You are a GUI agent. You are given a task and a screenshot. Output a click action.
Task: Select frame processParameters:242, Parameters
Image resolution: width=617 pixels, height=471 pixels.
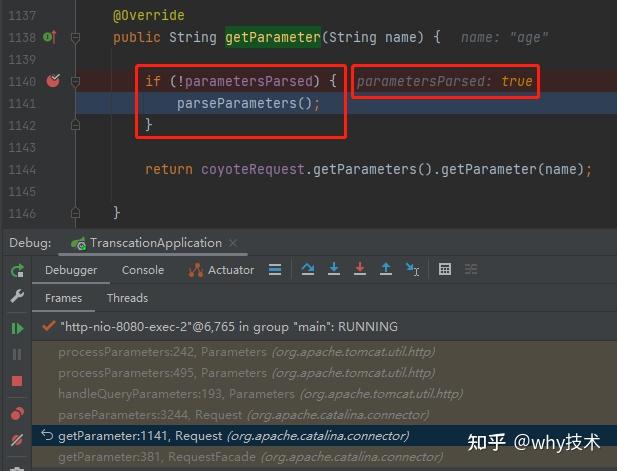point(324,352)
